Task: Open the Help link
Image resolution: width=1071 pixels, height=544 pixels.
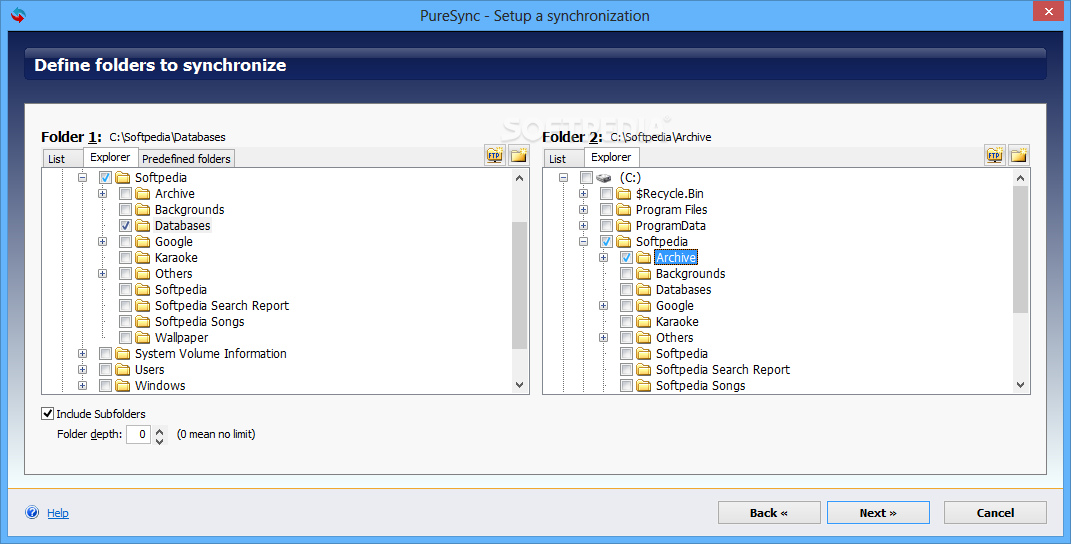Action: [58, 513]
